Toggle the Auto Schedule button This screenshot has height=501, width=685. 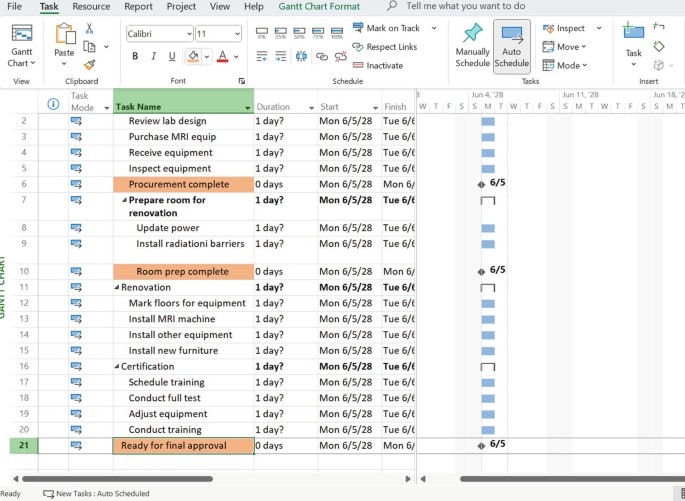(511, 46)
